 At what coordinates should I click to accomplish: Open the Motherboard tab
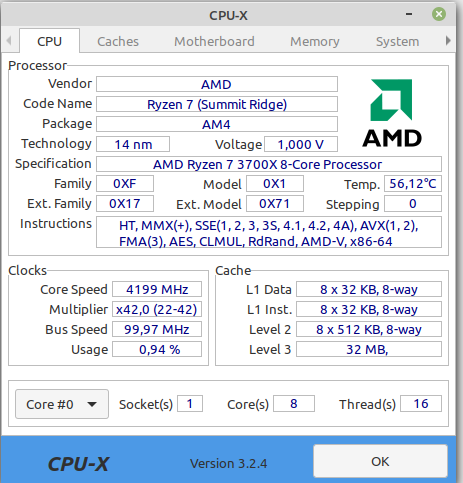point(214,41)
